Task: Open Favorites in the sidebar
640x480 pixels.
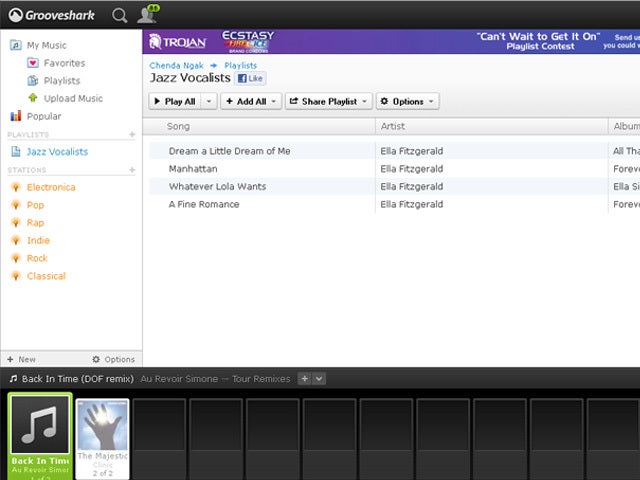Action: (x=64, y=63)
